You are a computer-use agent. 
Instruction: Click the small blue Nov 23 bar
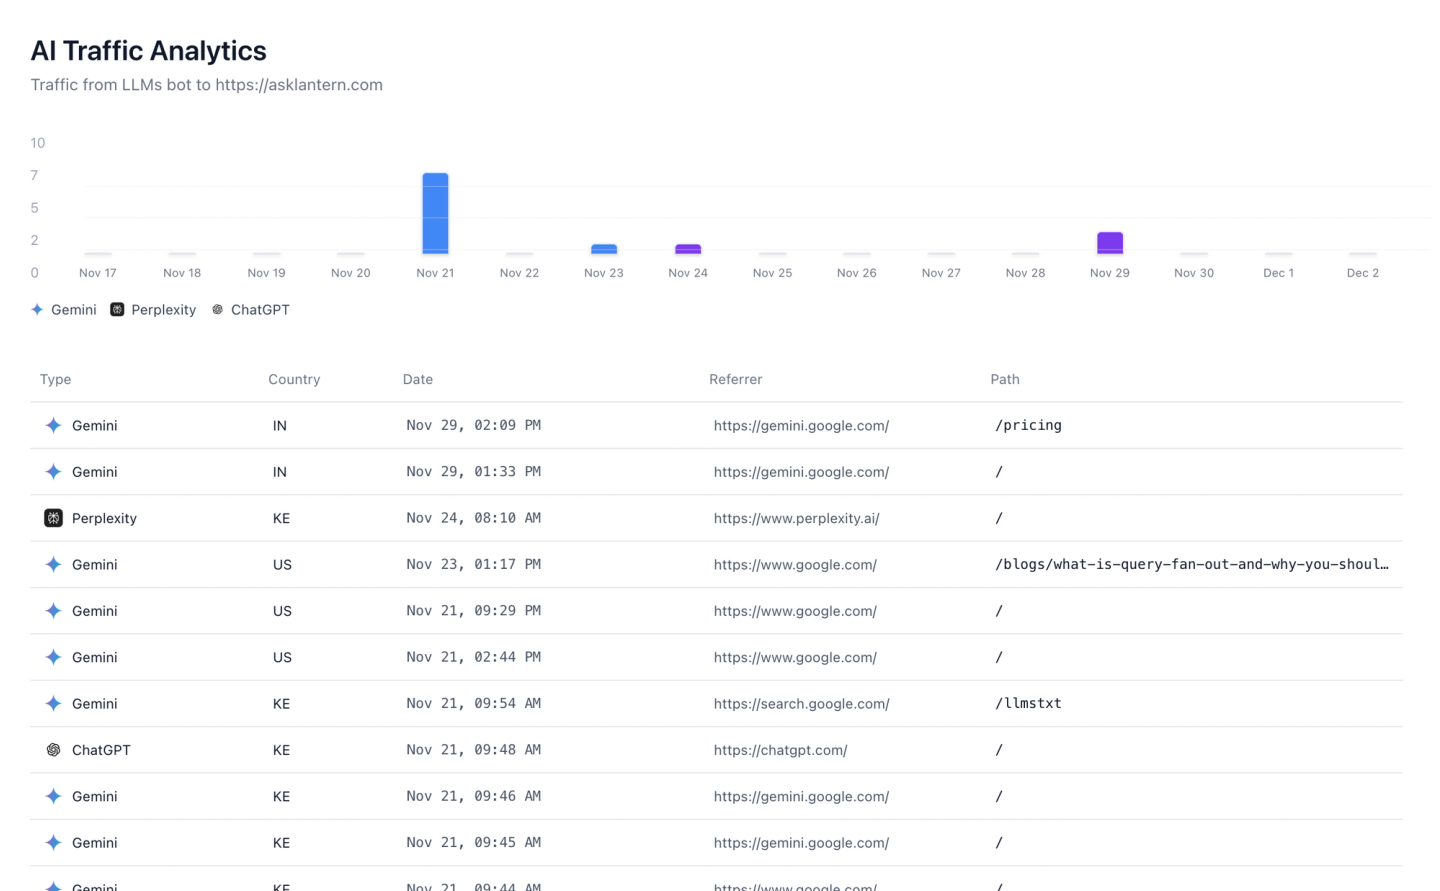(604, 249)
